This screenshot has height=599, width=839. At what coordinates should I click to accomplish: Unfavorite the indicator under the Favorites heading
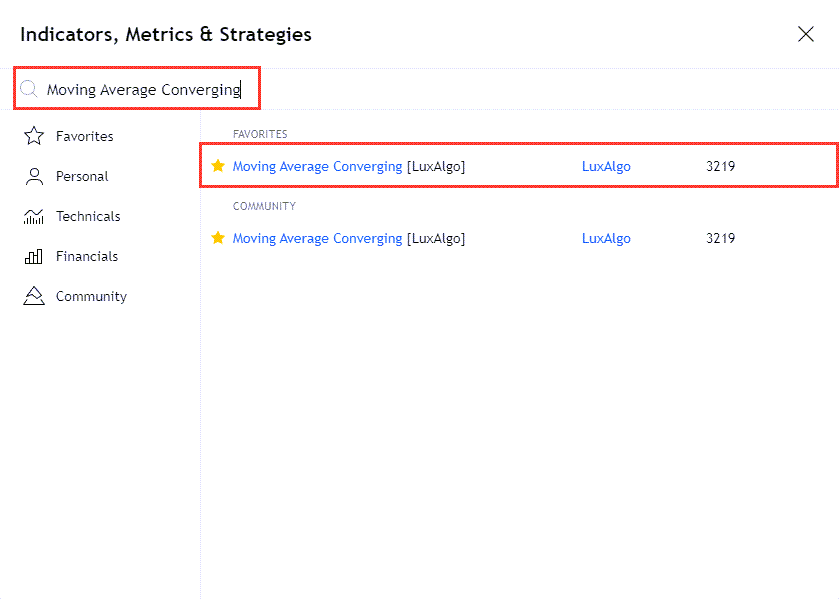[218, 166]
